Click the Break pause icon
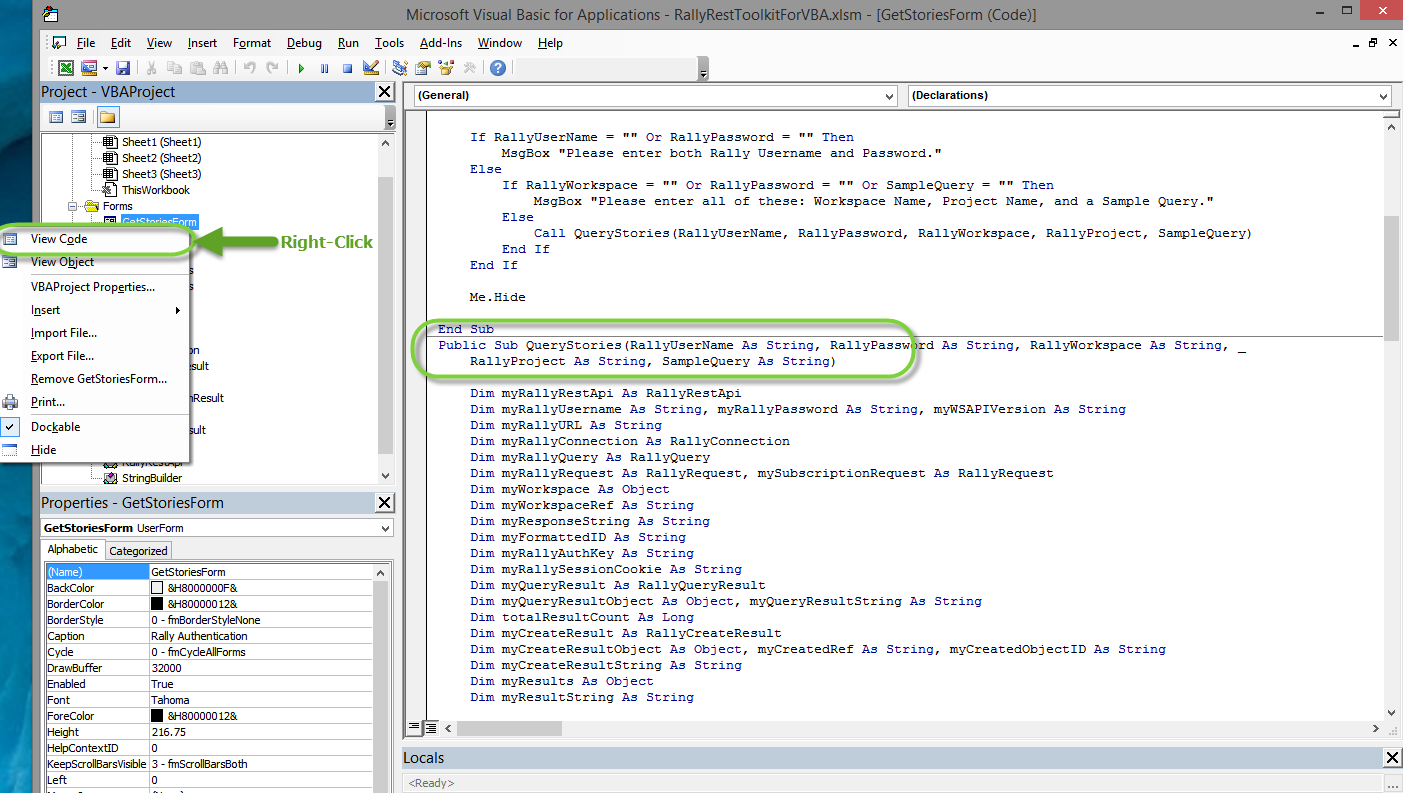Image resolution: width=1403 pixels, height=793 pixels. click(324, 68)
